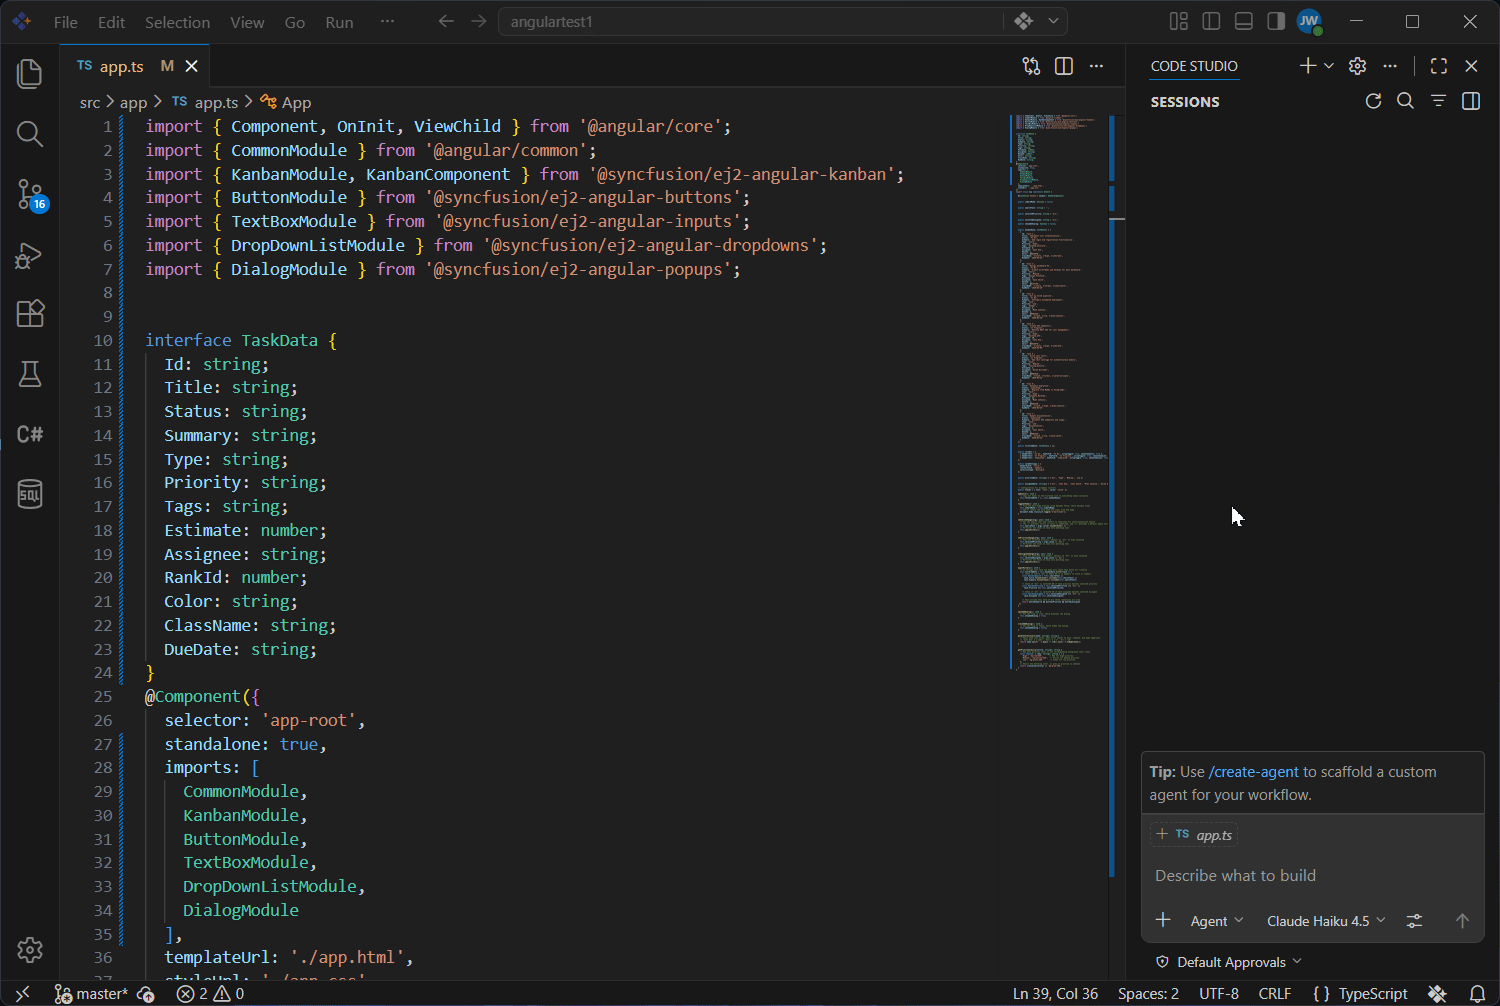Open the Explorer view in activity bar
The image size is (1500, 1006).
tap(30, 73)
